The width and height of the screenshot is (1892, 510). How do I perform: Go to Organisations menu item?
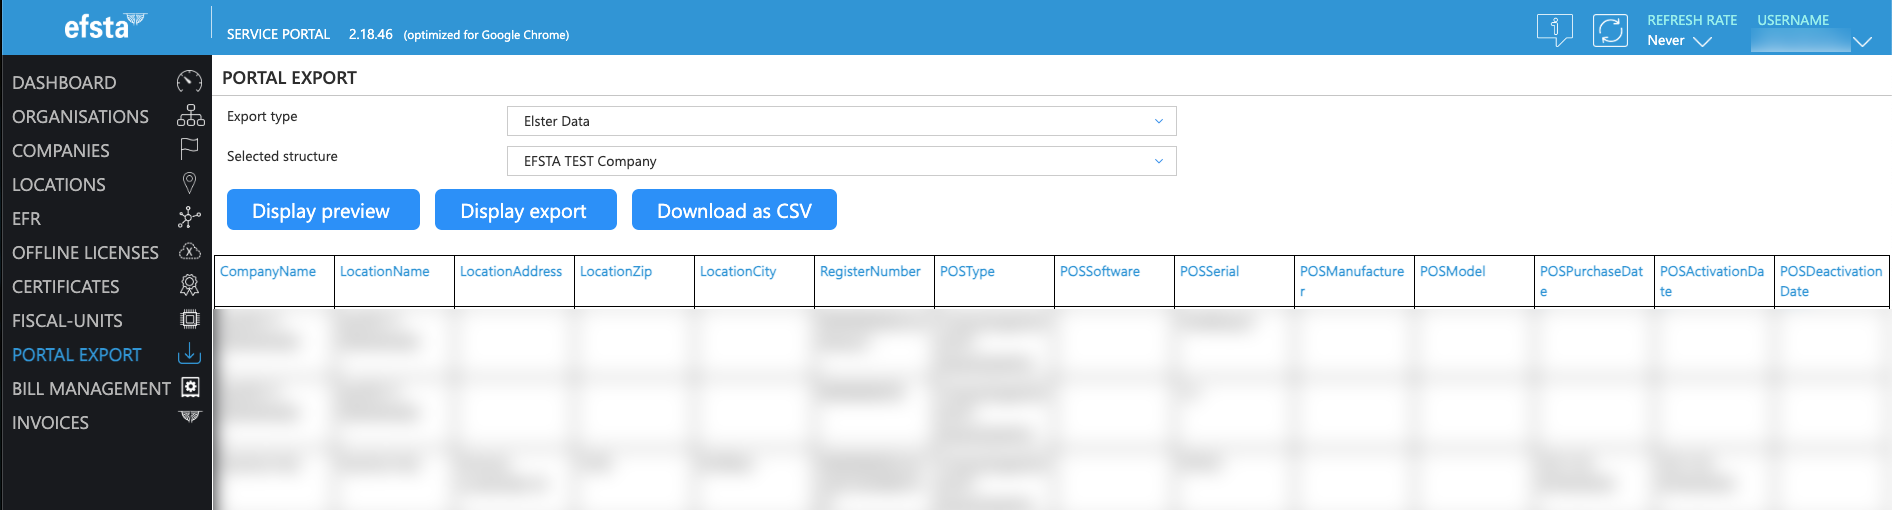click(80, 116)
